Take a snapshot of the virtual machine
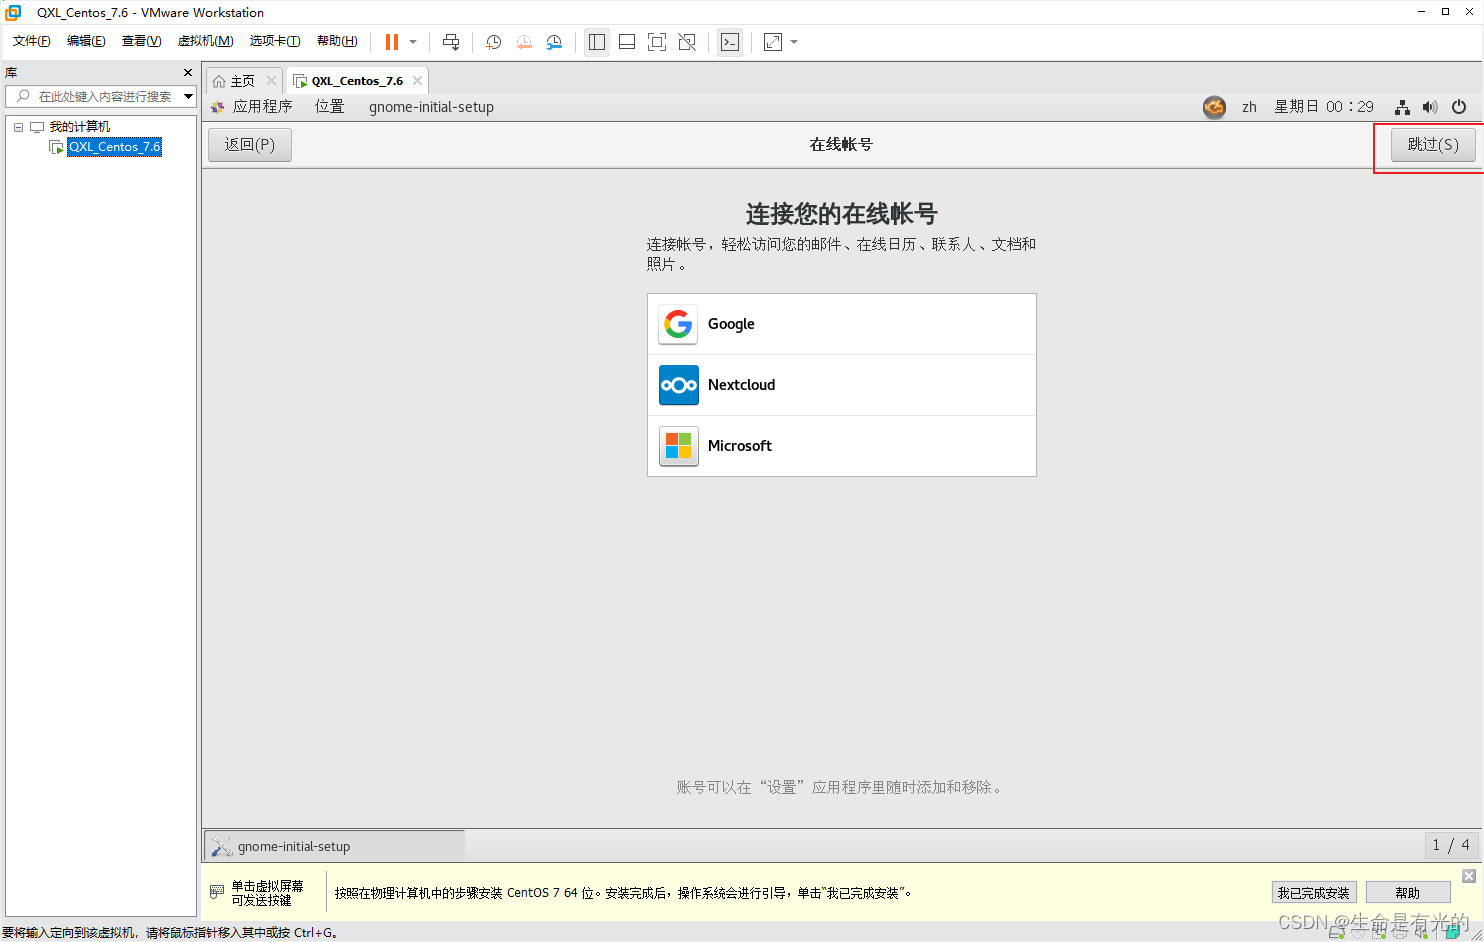 coord(493,42)
